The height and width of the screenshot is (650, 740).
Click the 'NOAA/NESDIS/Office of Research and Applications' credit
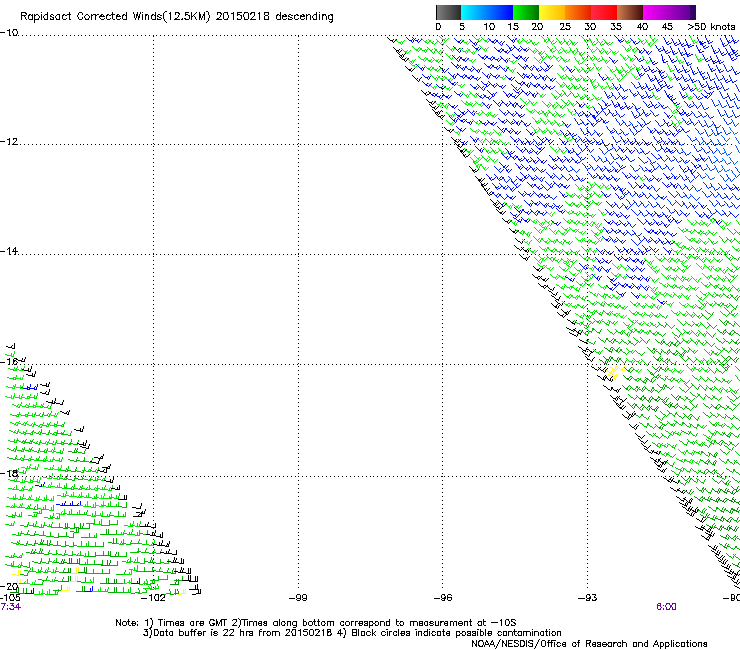(589, 644)
